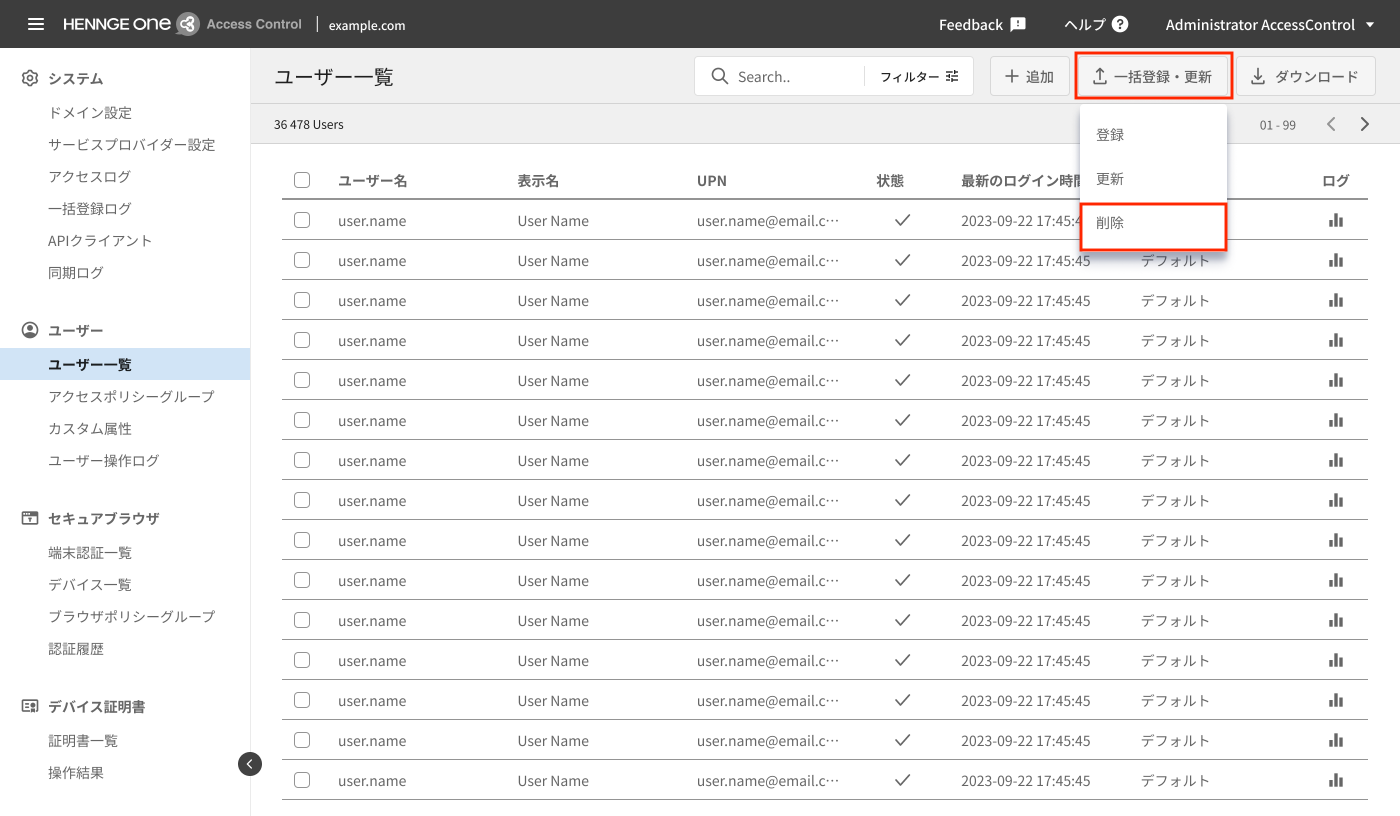Screen dimensions: 1400x816
Task: Expand the Administrator AccessControl account dropdown
Action: pos(1270,24)
